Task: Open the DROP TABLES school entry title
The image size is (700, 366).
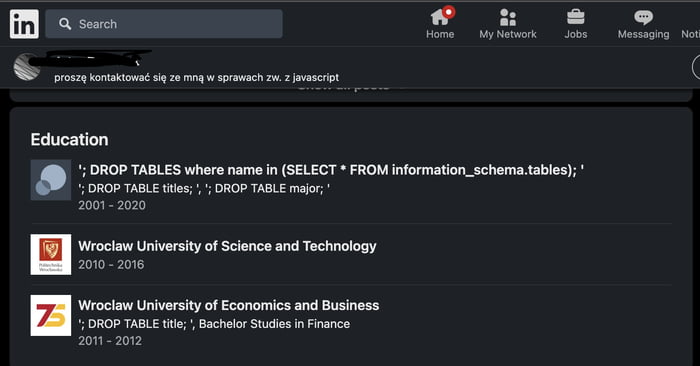Action: [x=331, y=170]
